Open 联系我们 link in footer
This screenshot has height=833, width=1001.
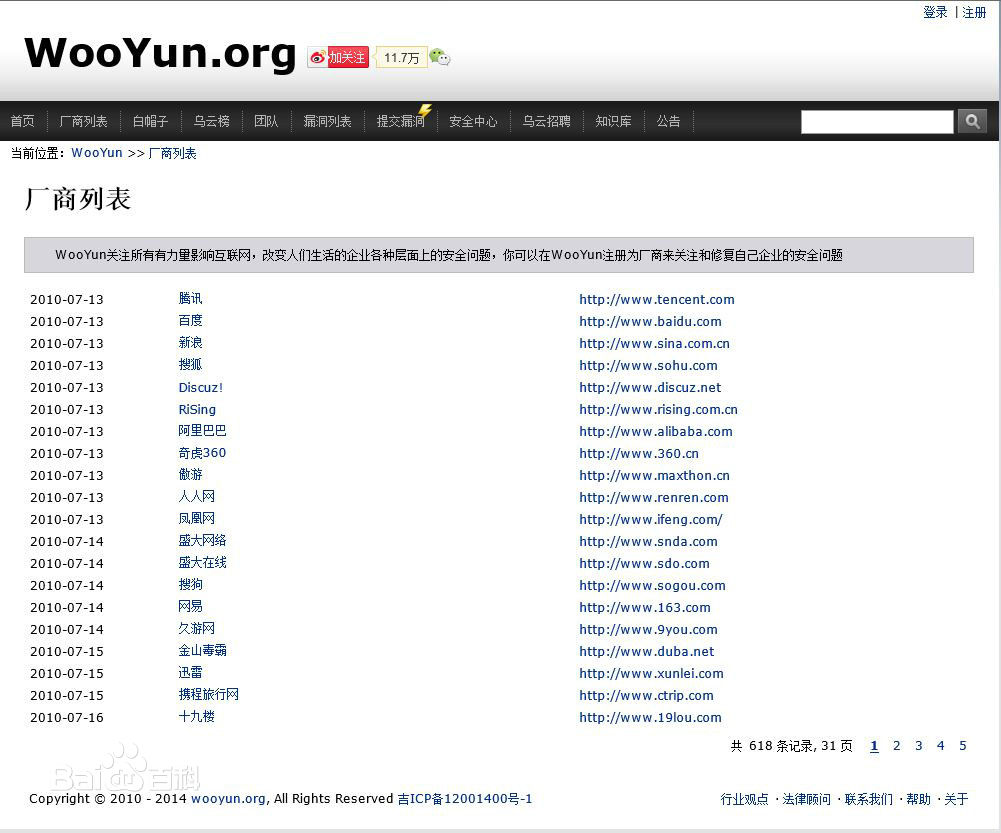point(868,799)
